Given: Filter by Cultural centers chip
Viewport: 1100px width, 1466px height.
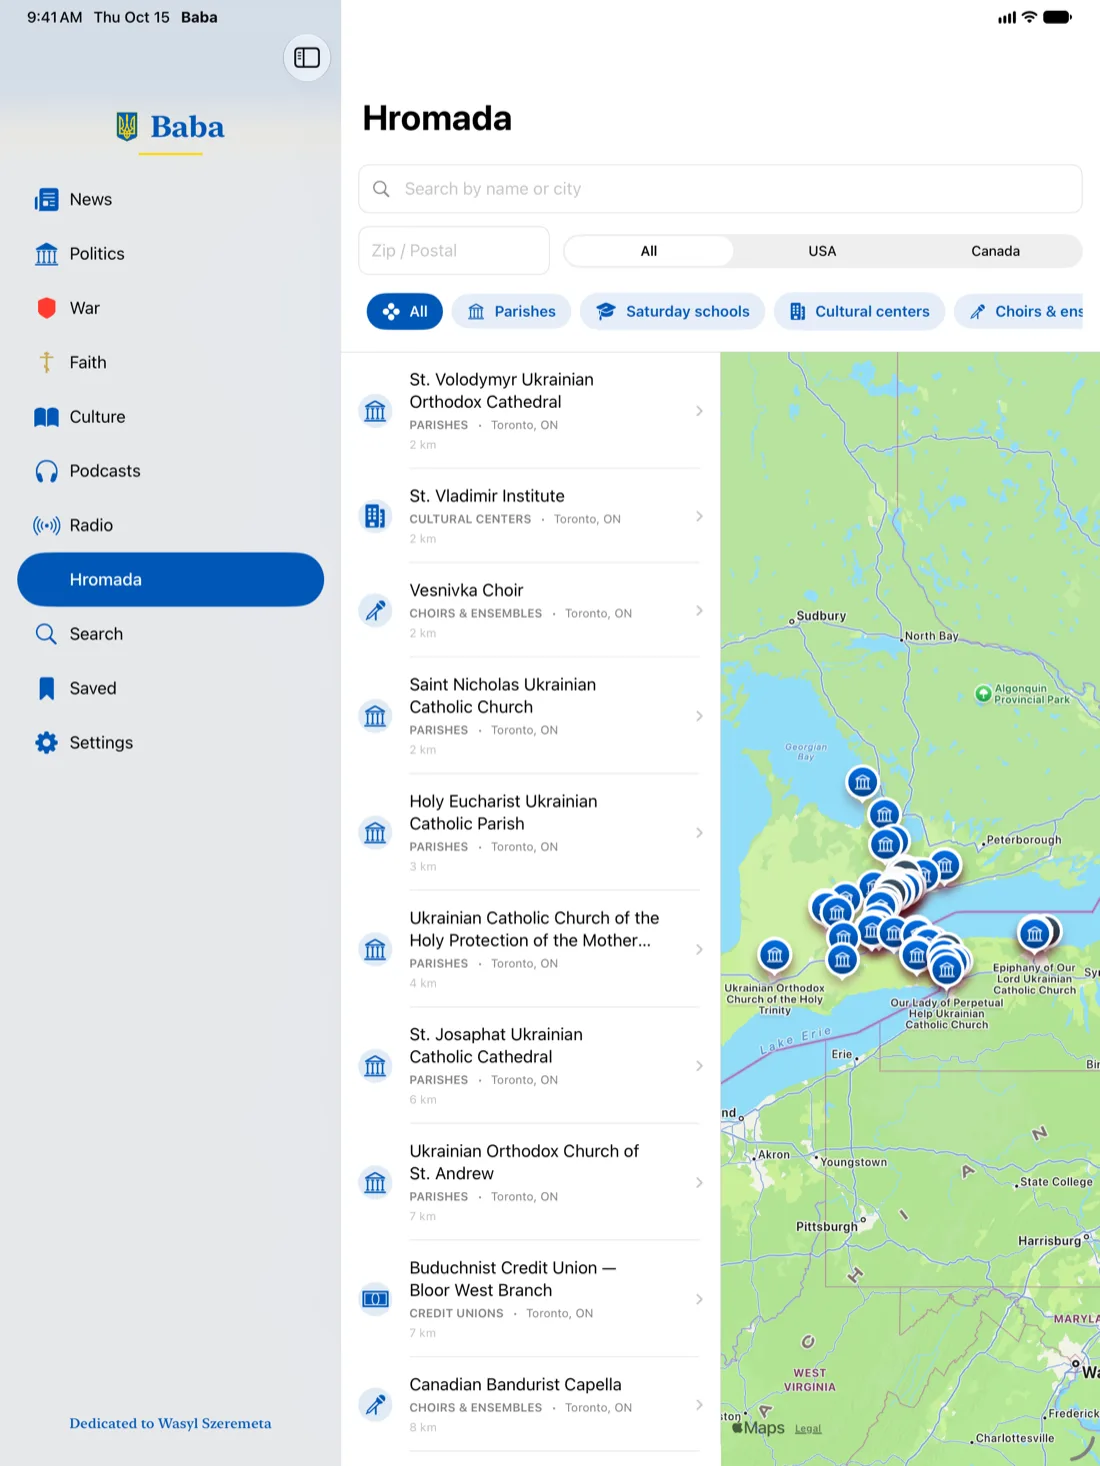Looking at the screenshot, I should [x=859, y=311].
